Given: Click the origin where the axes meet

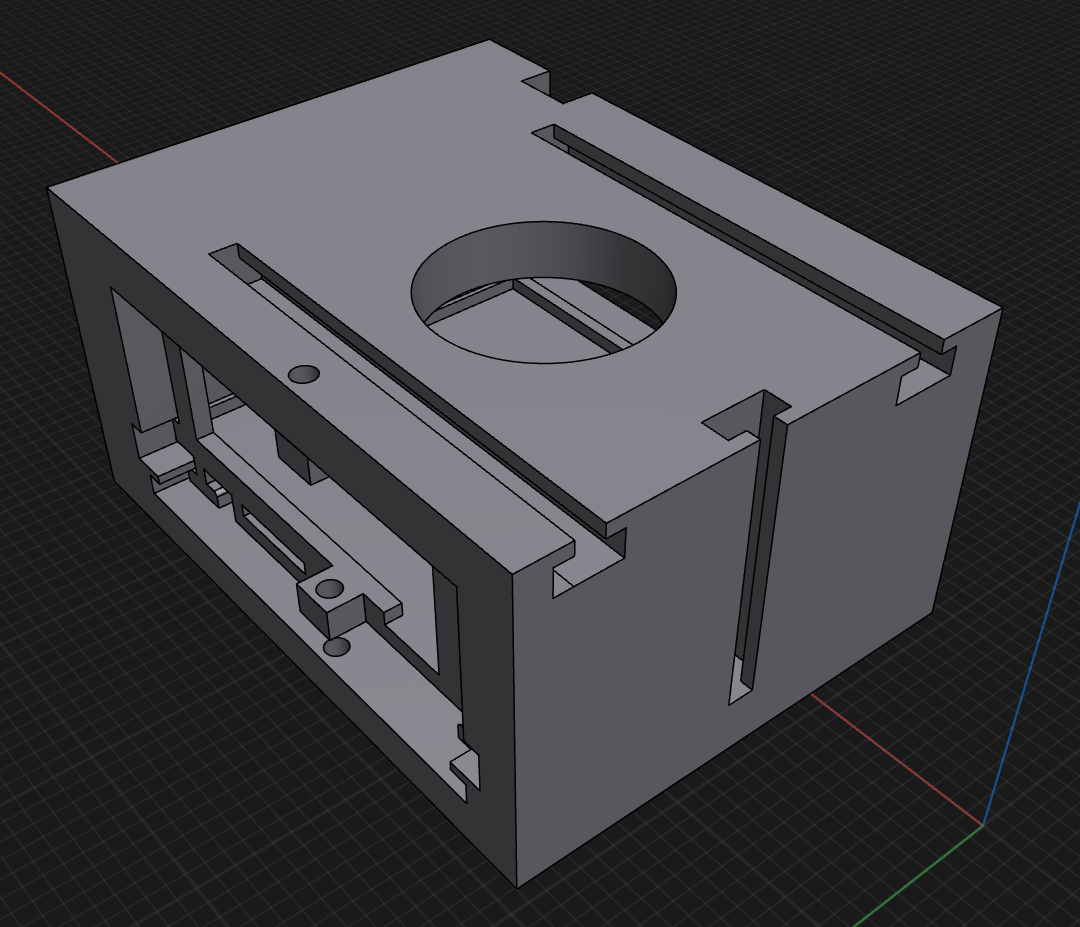Looking at the screenshot, I should [x=983, y=825].
